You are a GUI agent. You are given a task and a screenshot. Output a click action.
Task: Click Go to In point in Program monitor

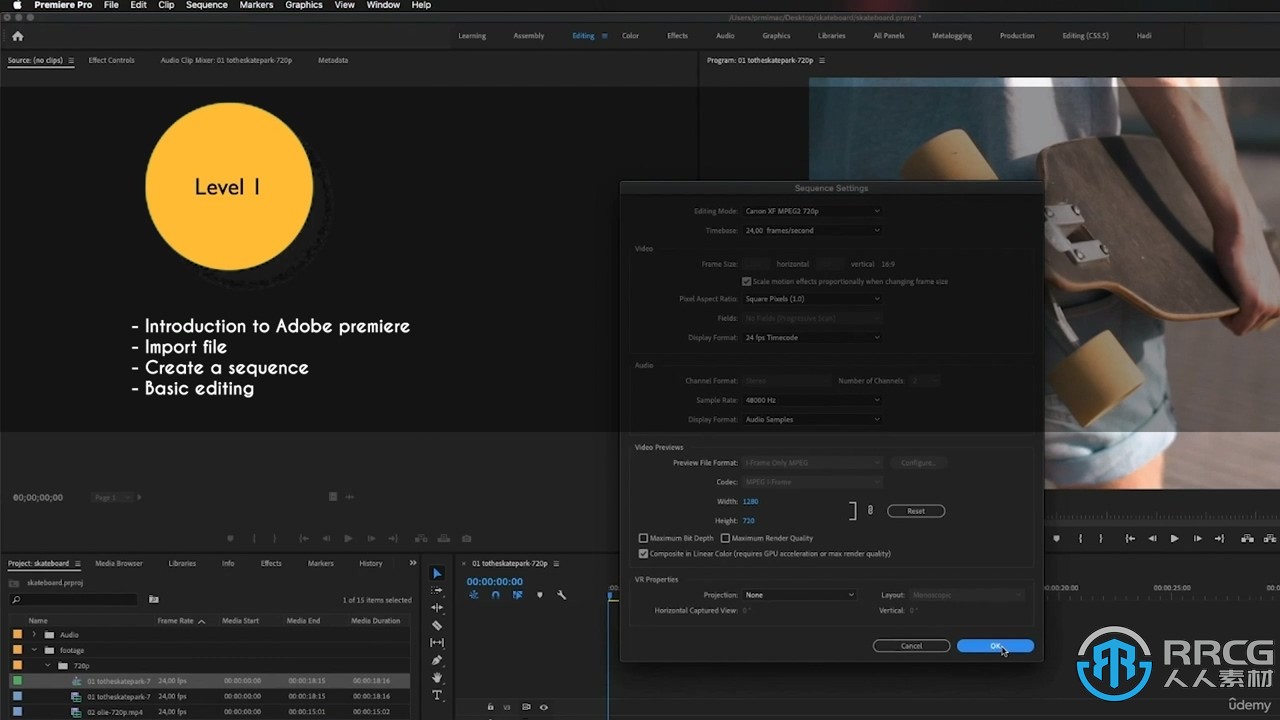[1129, 538]
